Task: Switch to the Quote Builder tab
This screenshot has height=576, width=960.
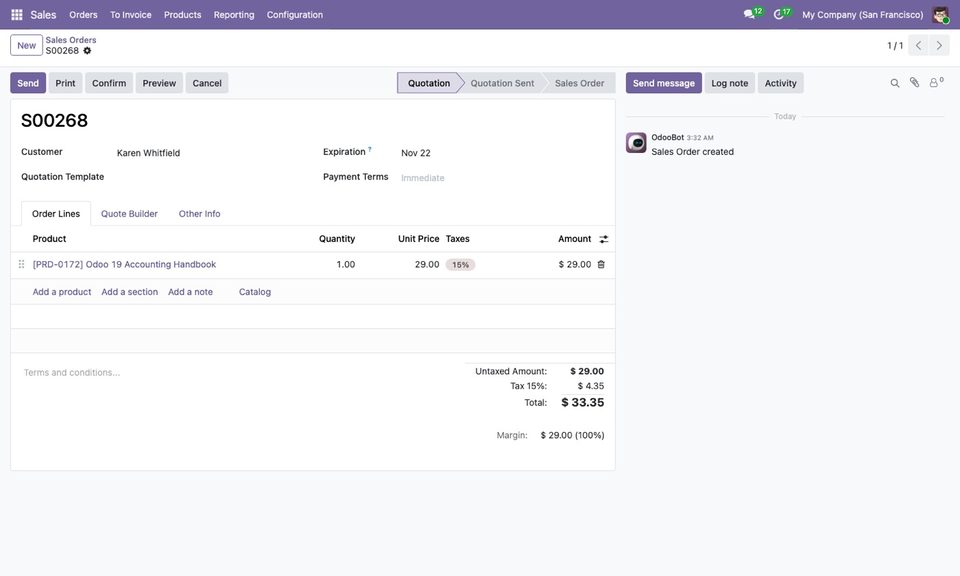Action: click(x=129, y=214)
